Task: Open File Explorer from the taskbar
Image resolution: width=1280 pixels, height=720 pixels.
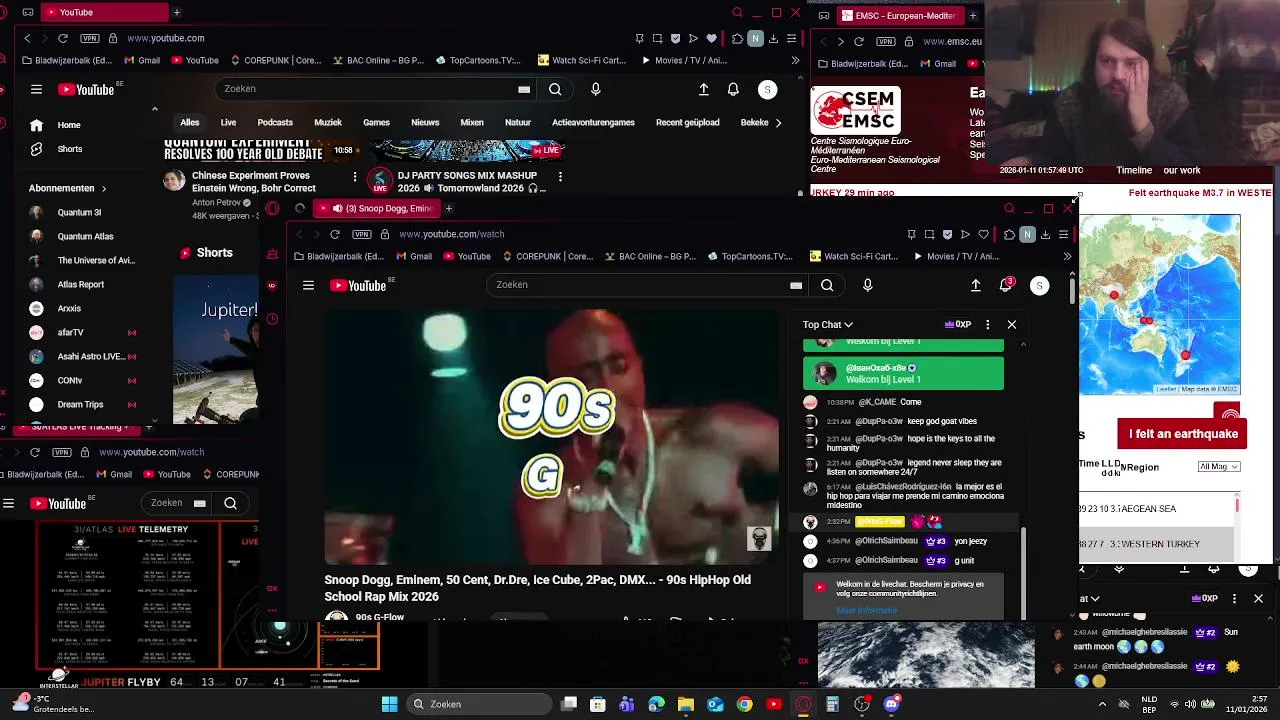Action: pyautogui.click(x=686, y=704)
